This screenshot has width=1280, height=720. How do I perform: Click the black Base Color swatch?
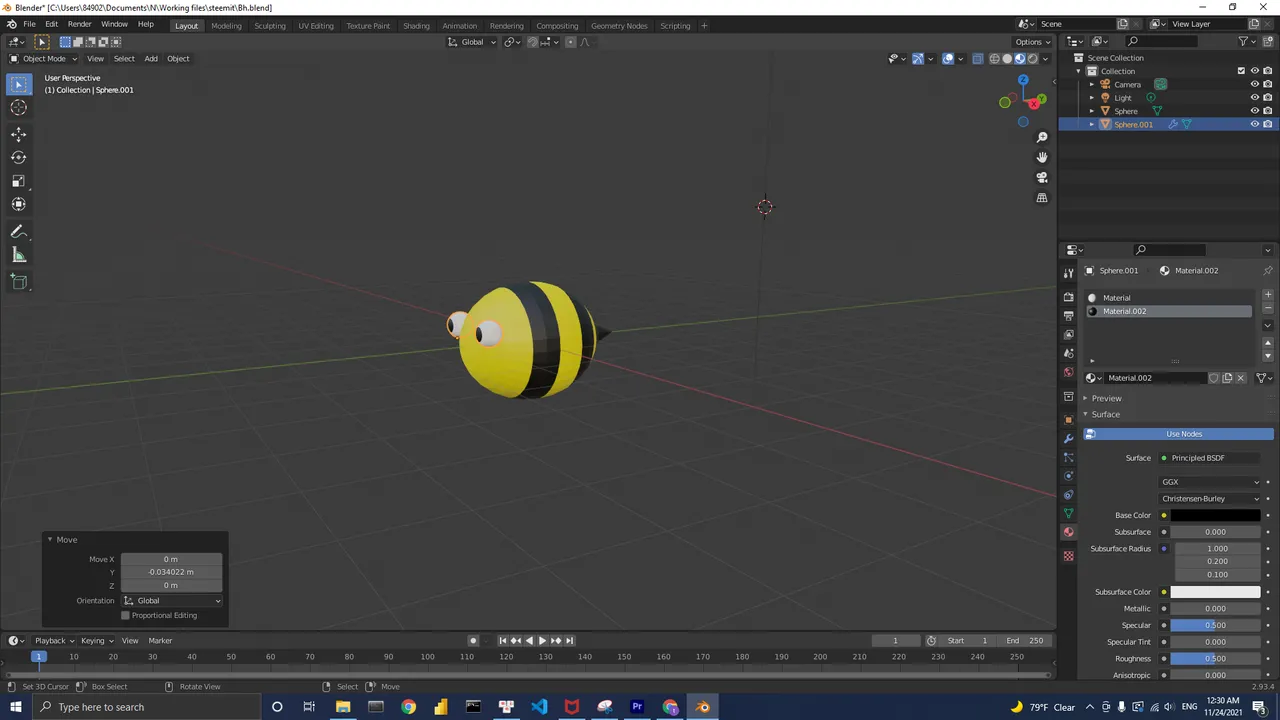[1215, 515]
